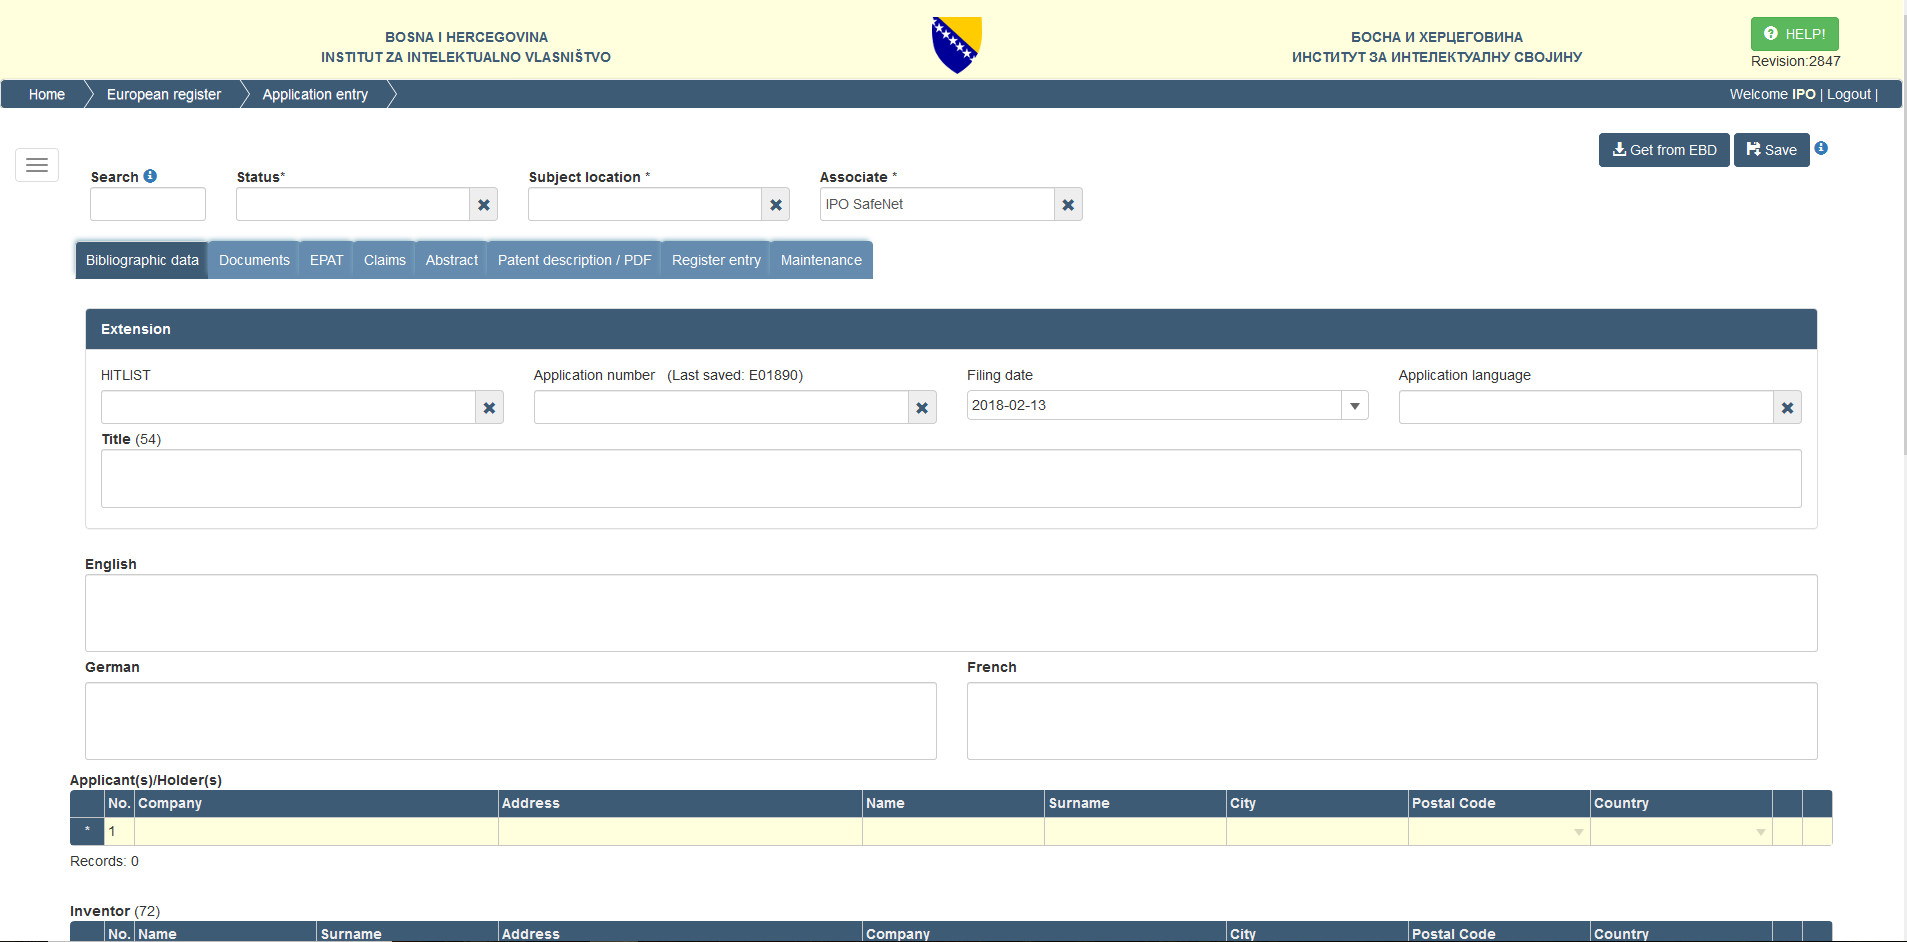1907x942 pixels.
Task: Click the info icon beside Save
Action: coord(1821,148)
